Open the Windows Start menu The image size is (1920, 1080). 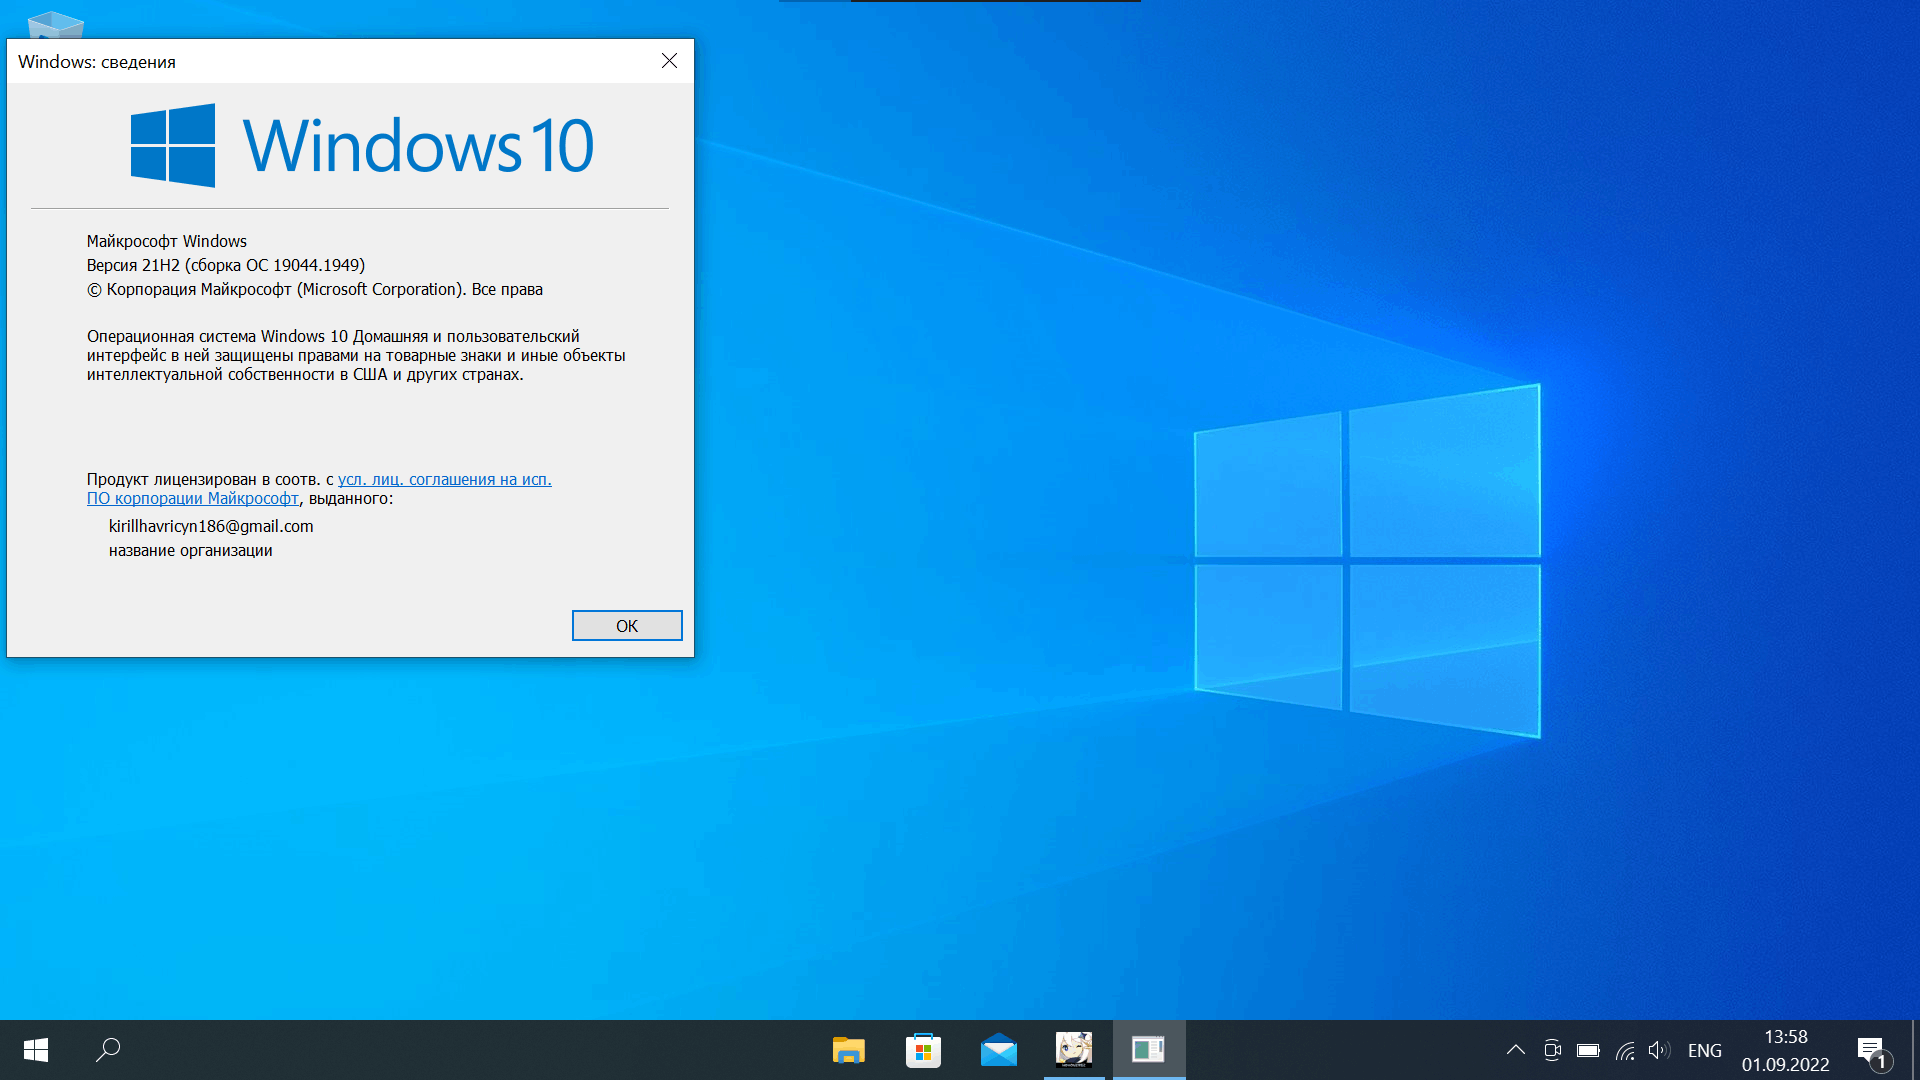[x=36, y=1050]
